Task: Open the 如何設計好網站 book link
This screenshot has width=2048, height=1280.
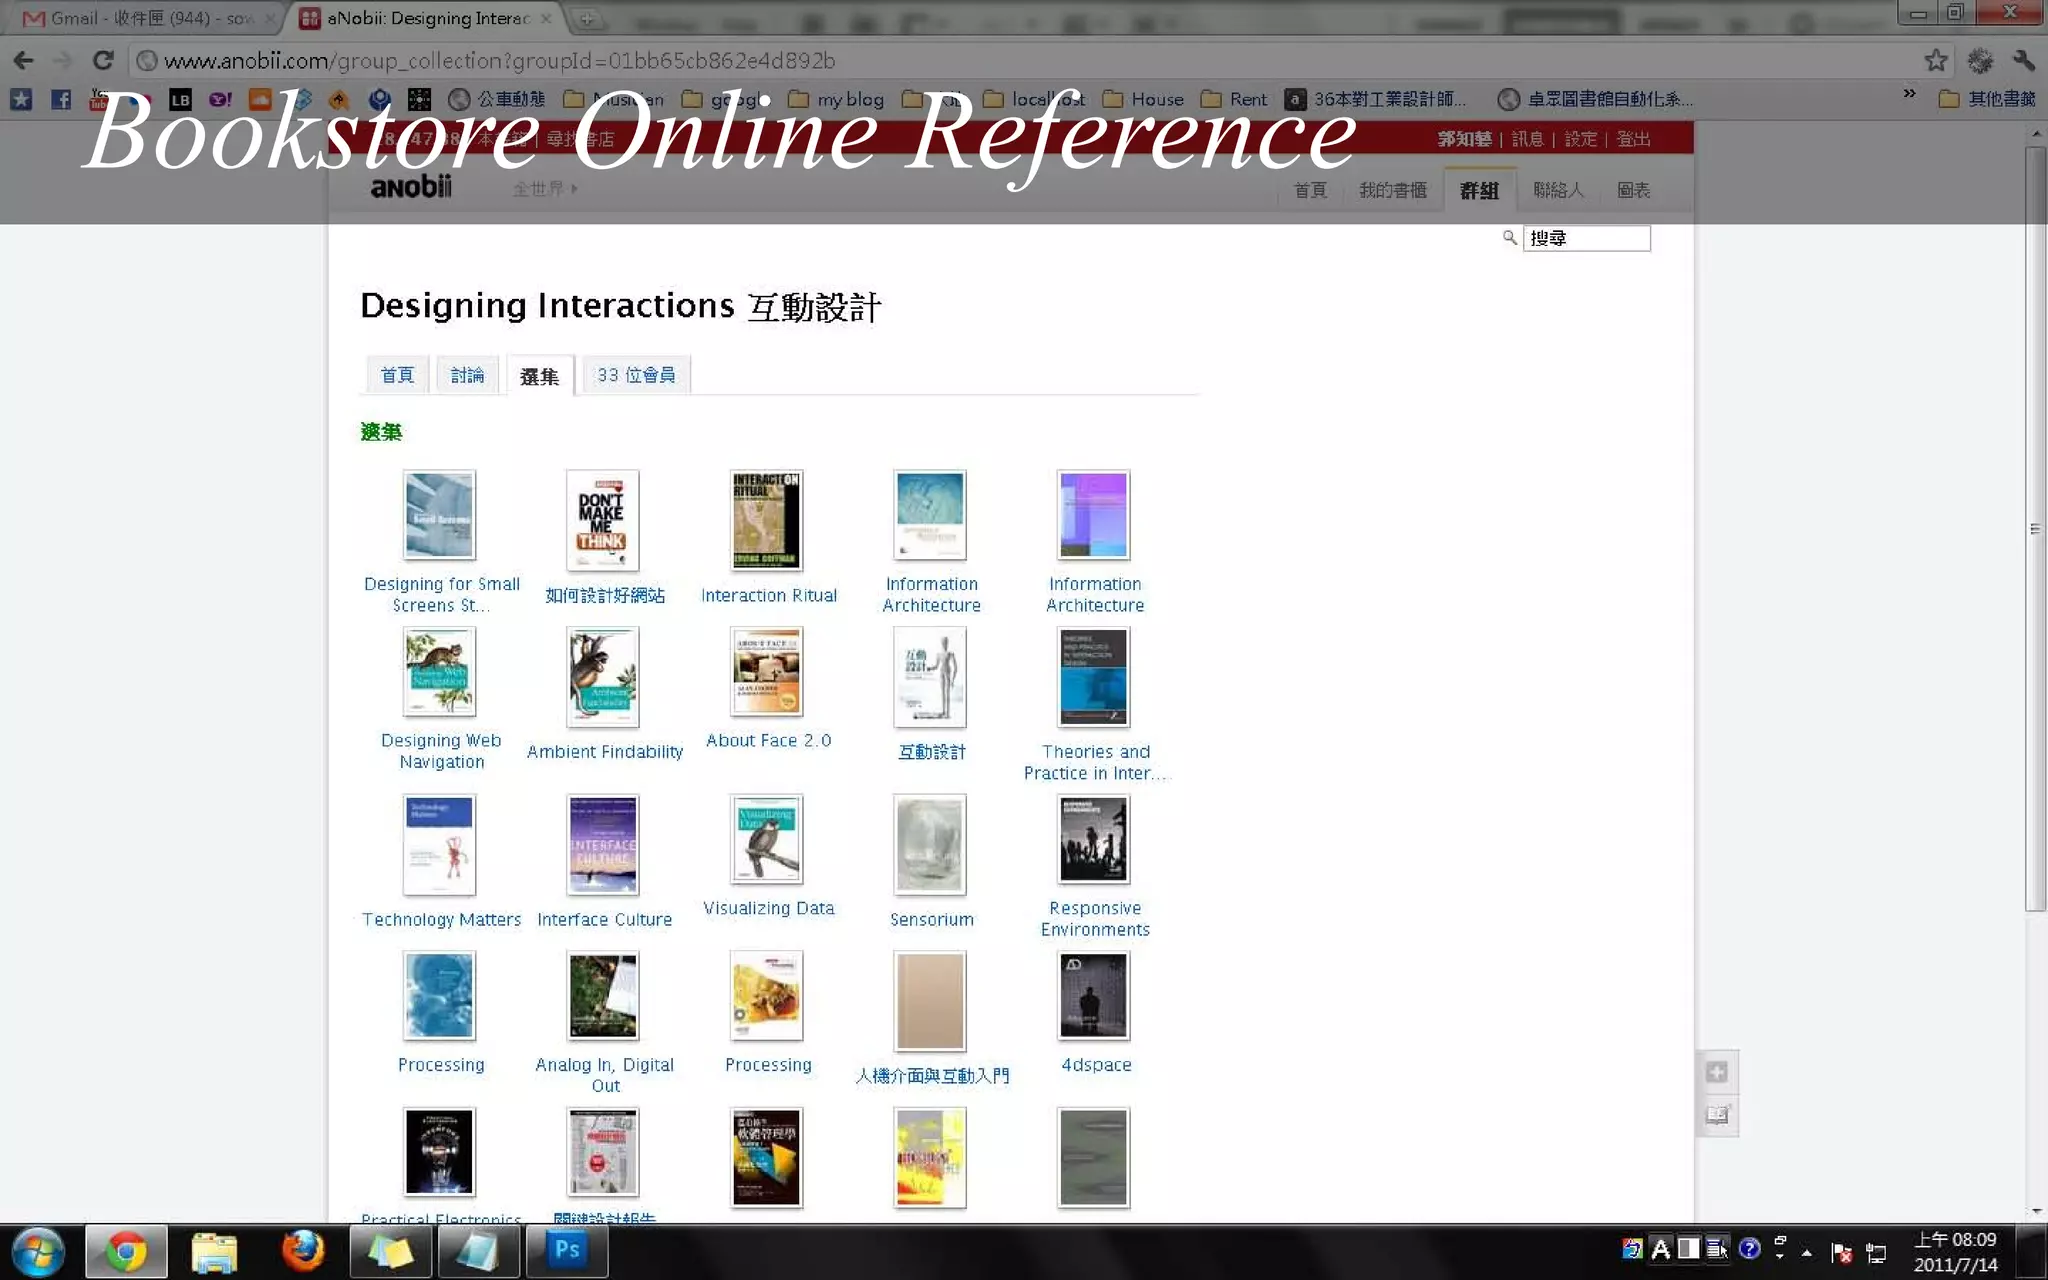Action: [605, 595]
